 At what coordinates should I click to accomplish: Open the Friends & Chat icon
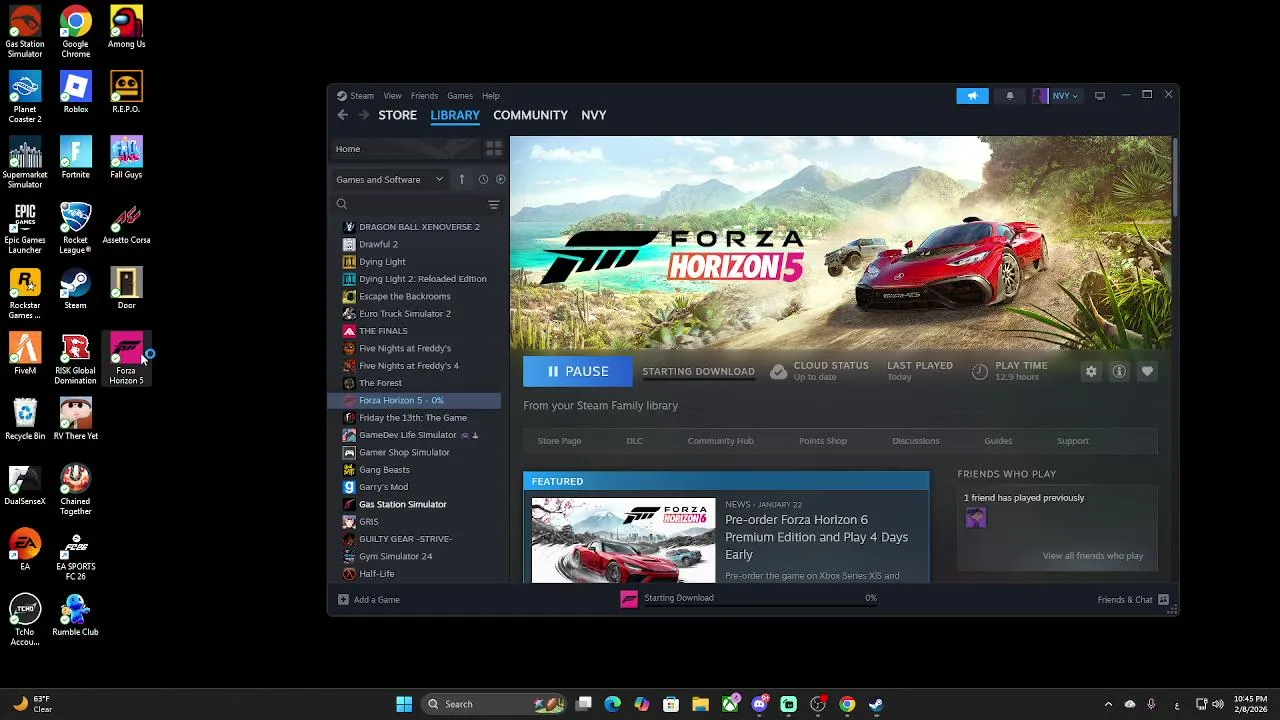pos(1163,600)
